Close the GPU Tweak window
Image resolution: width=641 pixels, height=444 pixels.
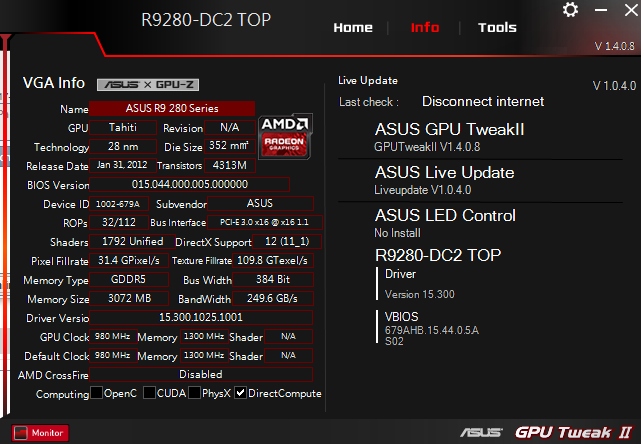[x=631, y=10]
